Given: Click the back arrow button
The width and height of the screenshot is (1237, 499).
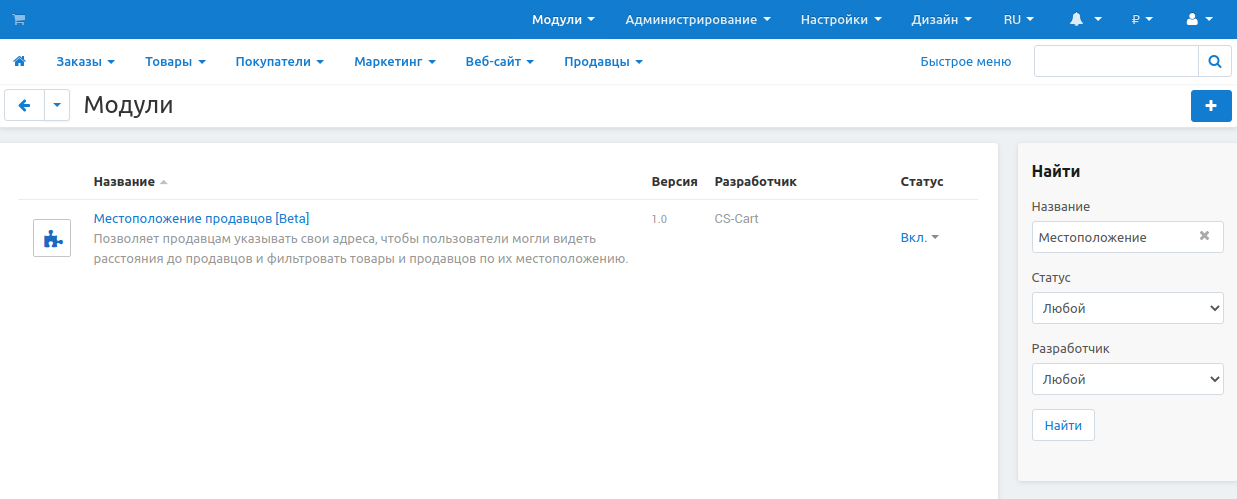Looking at the screenshot, I should coord(25,105).
